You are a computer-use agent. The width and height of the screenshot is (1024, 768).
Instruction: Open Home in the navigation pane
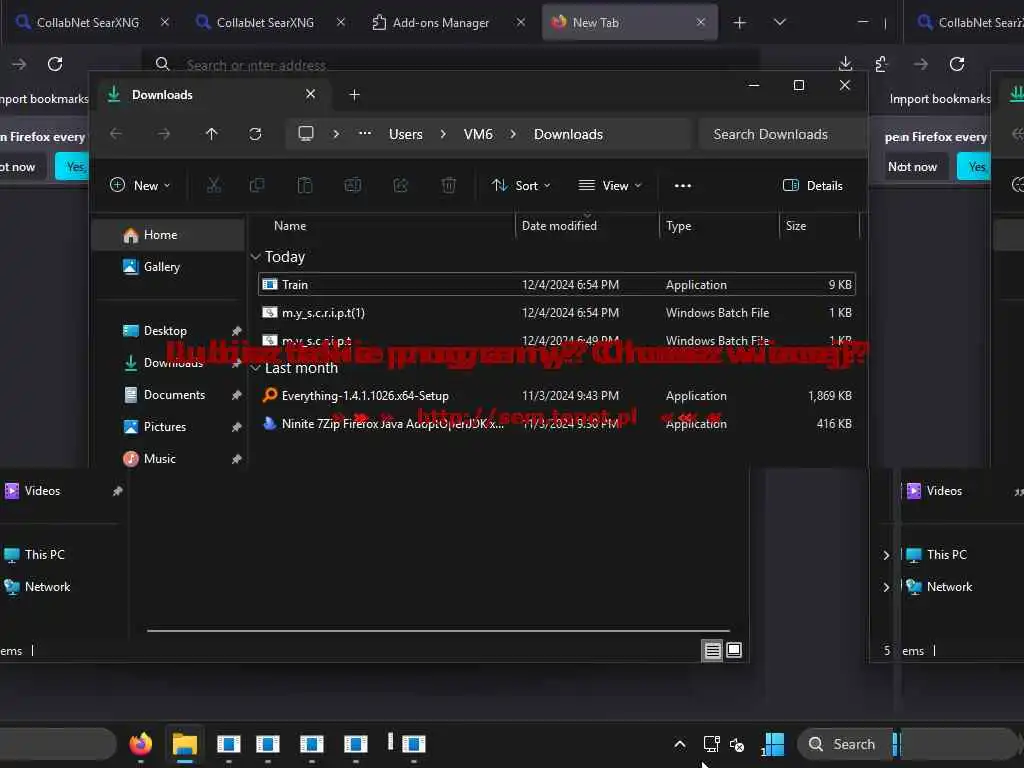[168, 234]
